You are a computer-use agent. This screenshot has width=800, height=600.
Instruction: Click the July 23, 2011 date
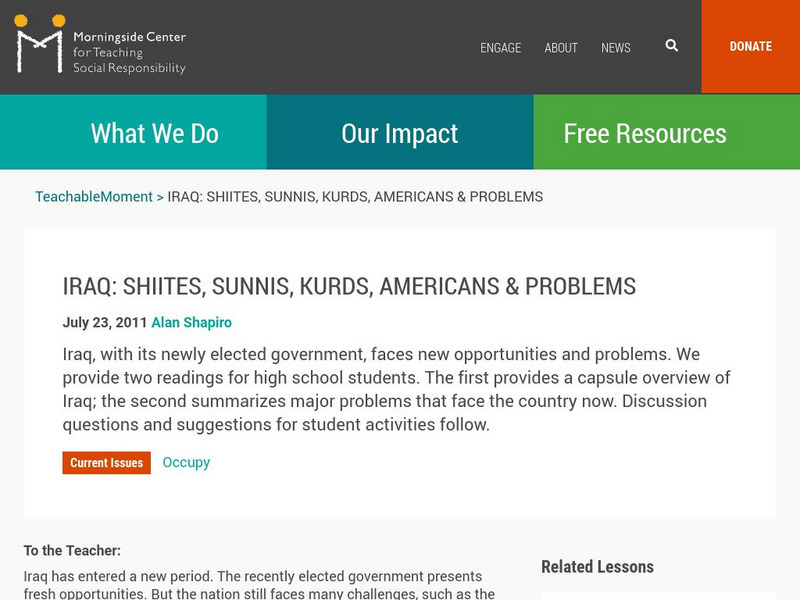(105, 322)
